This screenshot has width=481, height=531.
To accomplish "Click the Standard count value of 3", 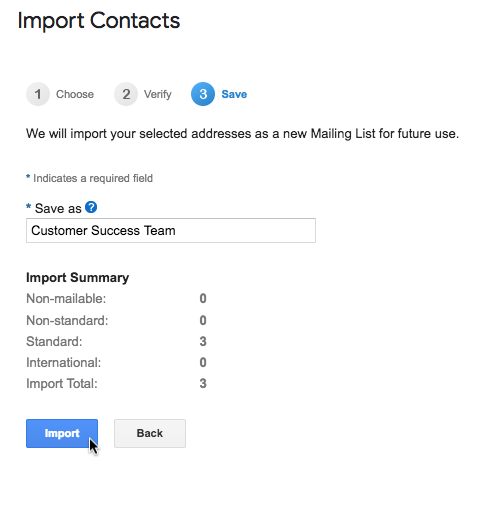I will click(203, 341).
